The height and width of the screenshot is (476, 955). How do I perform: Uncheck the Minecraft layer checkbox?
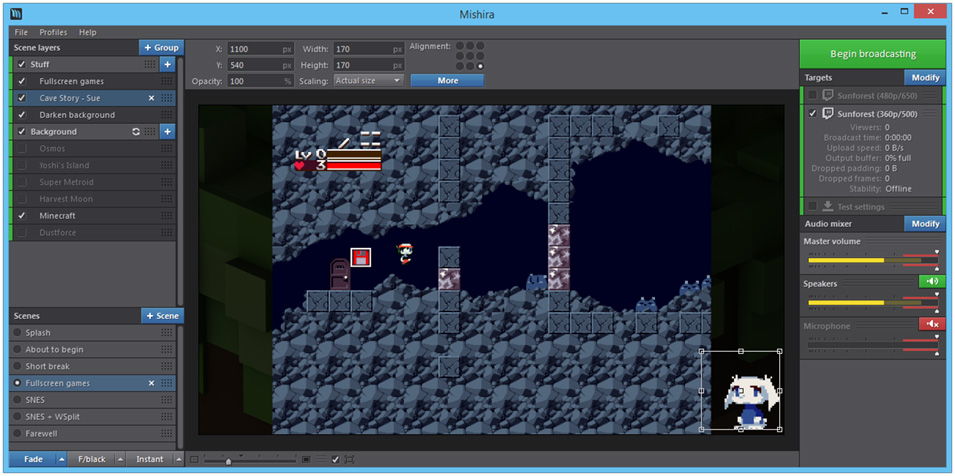pos(22,215)
